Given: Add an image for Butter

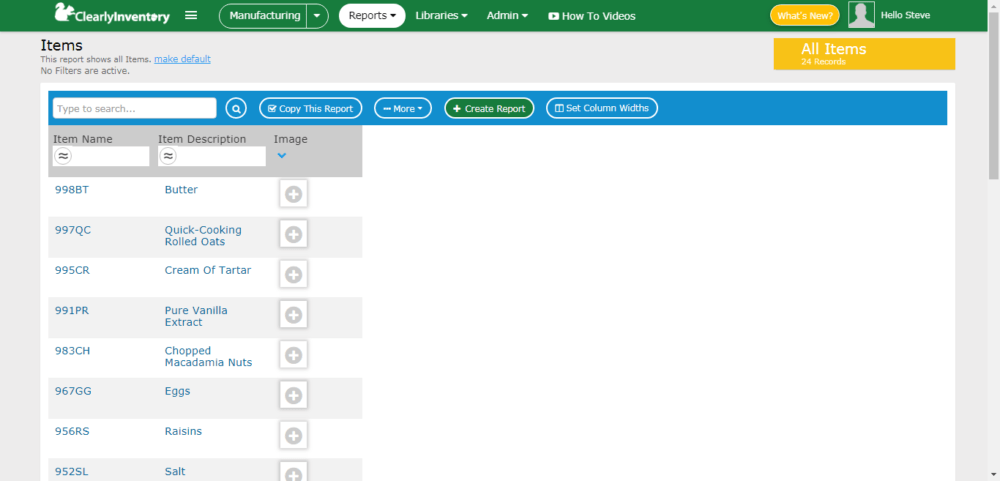Looking at the screenshot, I should tap(293, 193).
